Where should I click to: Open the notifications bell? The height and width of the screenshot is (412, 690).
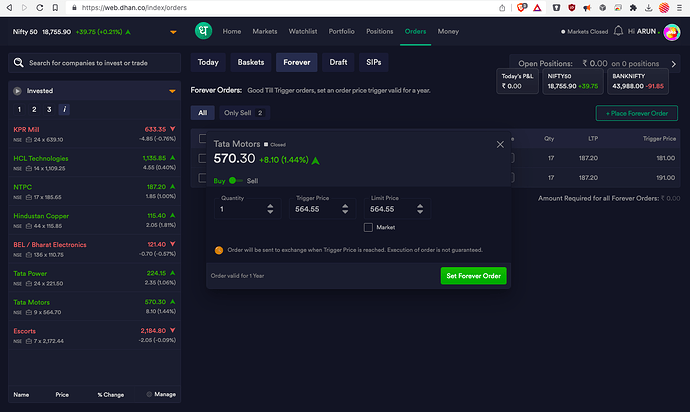(618, 31)
